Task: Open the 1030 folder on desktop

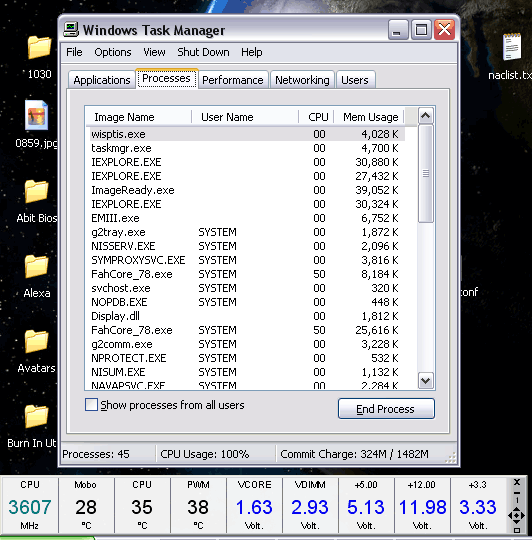Action: 39,47
